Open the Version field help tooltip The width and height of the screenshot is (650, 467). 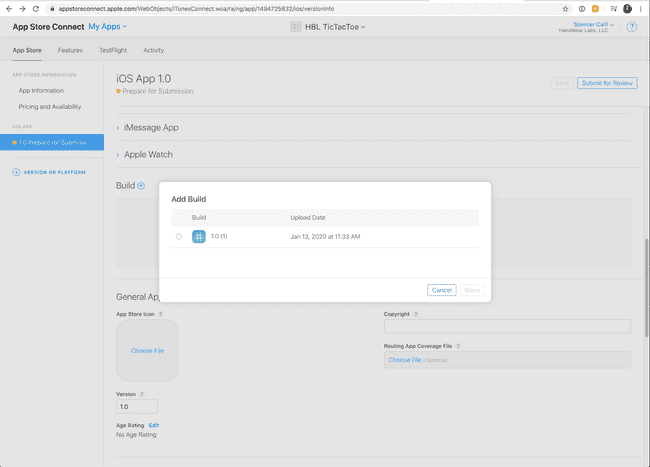tap(142, 394)
